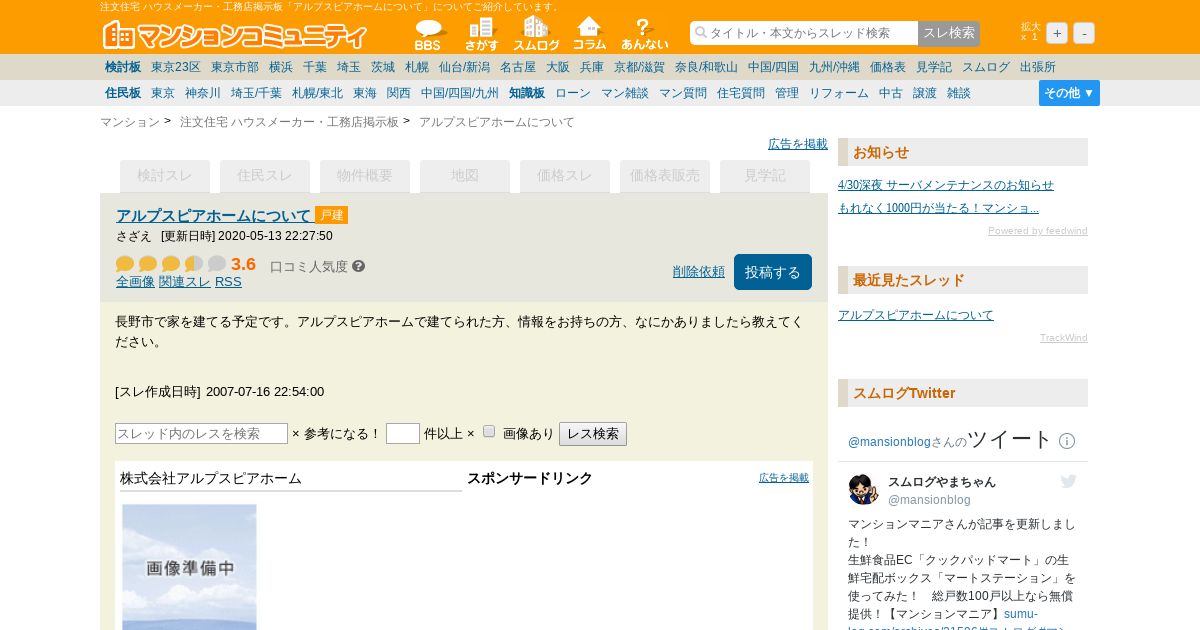Click the help icon beside 口コミ人気度
This screenshot has height=630, width=1200.
tap(359, 266)
